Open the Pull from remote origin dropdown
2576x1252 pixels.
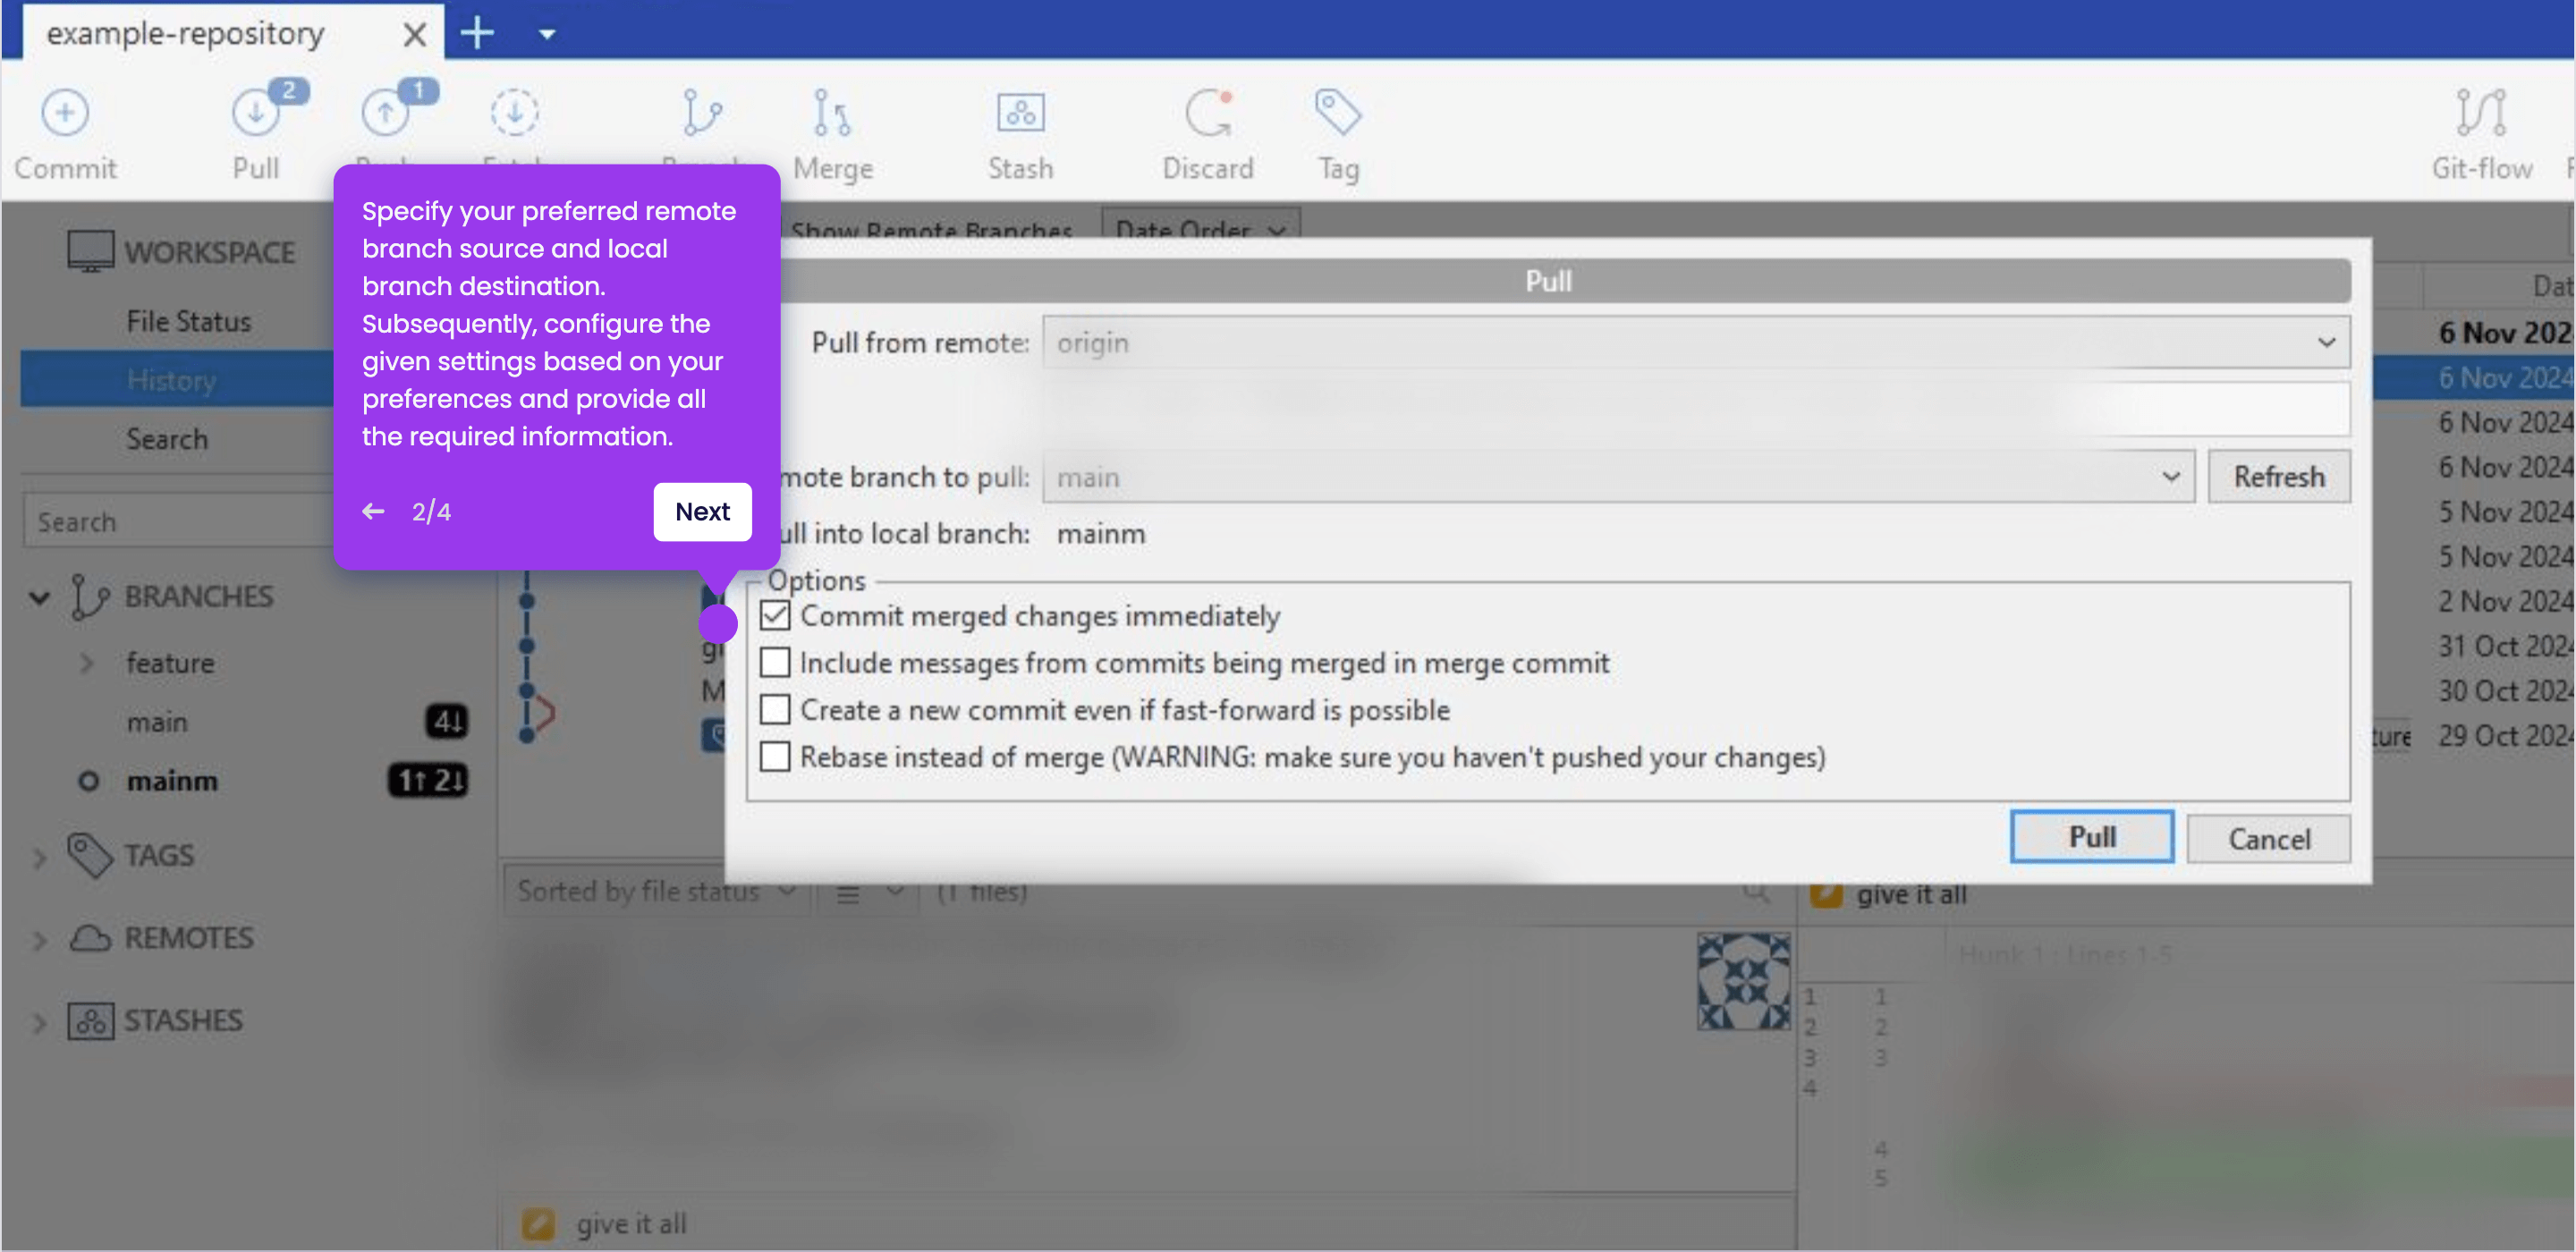click(1695, 342)
